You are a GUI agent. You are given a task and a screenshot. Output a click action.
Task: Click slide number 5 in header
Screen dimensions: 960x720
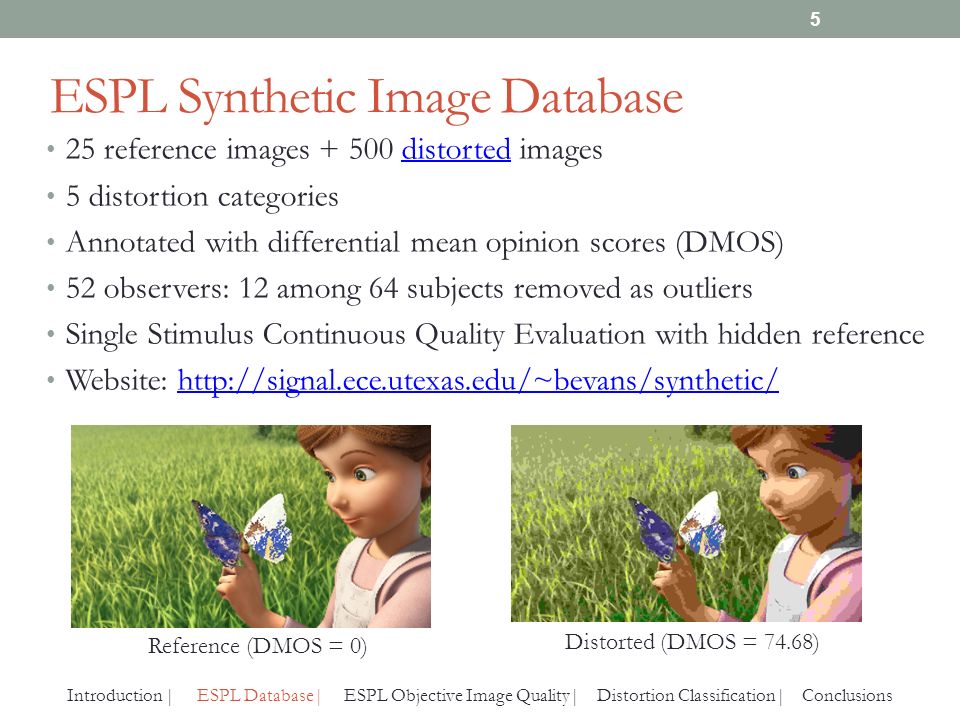815,19
